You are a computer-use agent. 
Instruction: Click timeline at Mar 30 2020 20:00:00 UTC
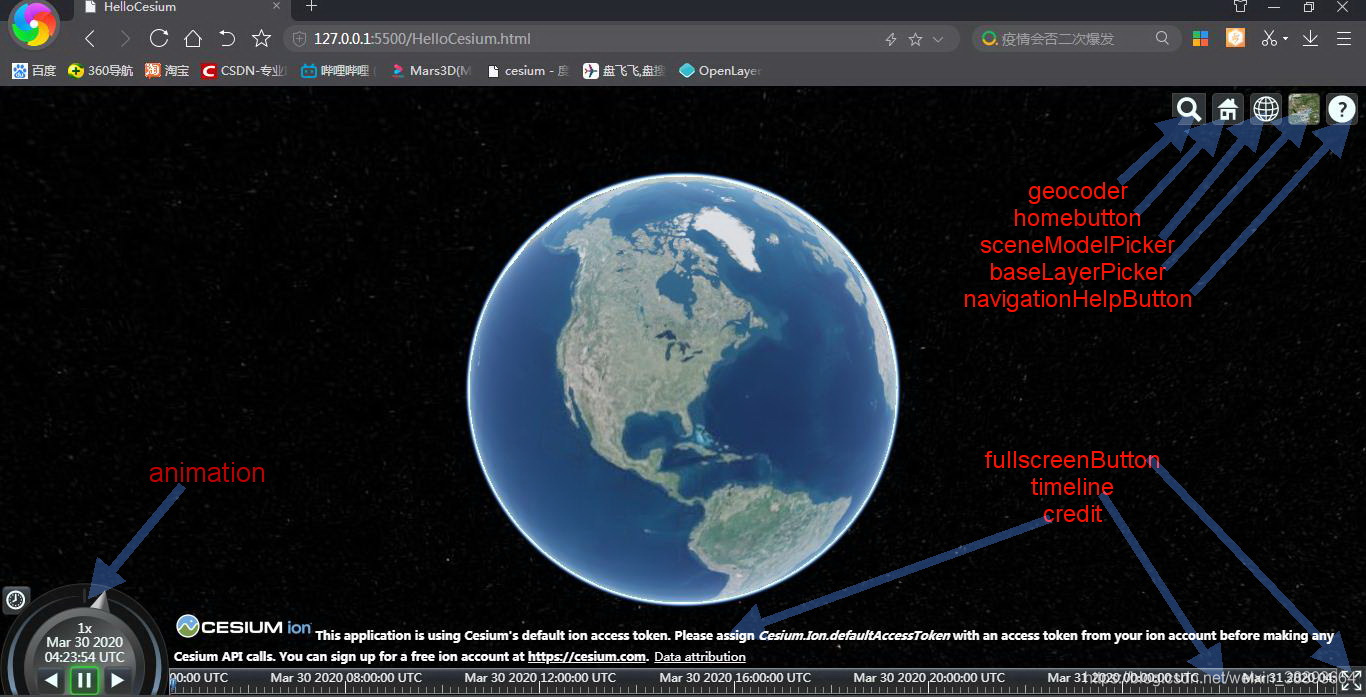click(x=929, y=678)
